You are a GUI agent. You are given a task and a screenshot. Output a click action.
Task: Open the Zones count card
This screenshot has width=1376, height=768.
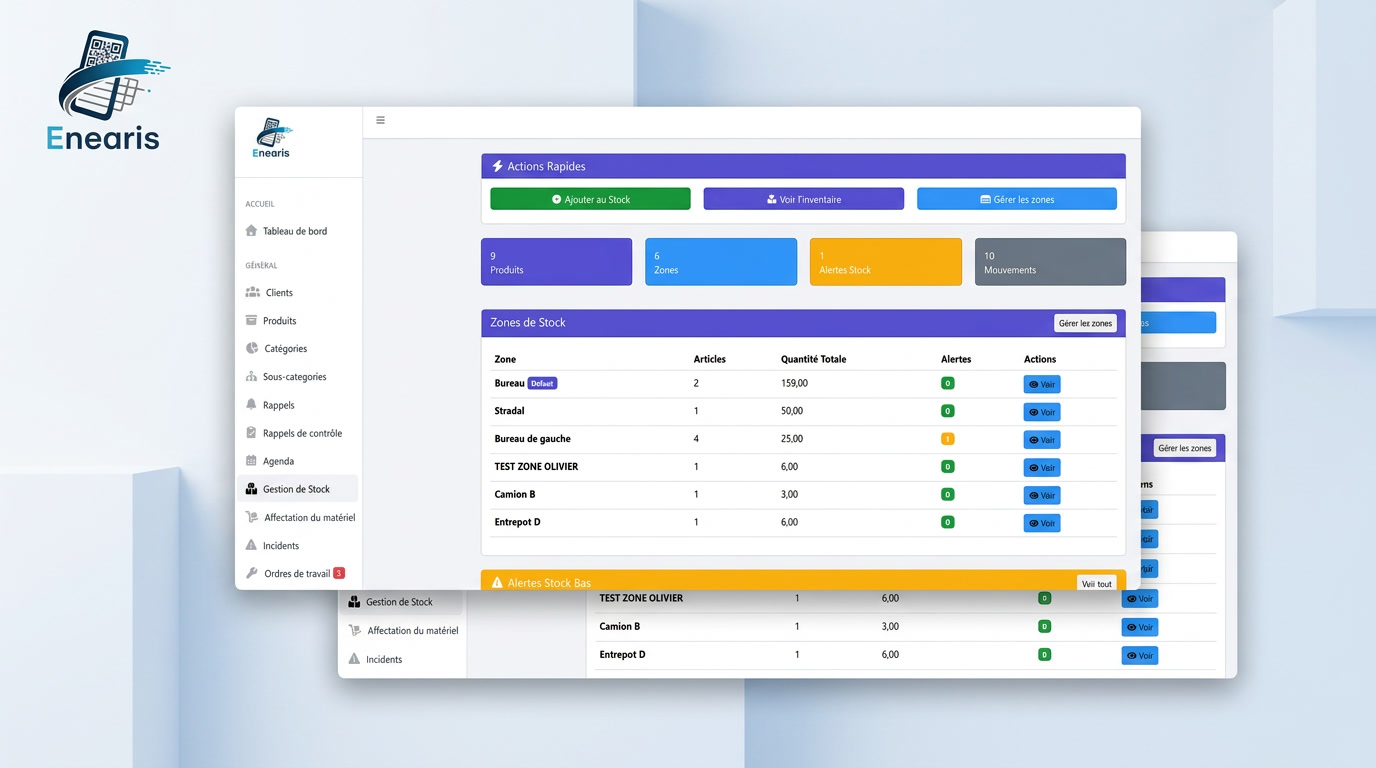pos(721,262)
